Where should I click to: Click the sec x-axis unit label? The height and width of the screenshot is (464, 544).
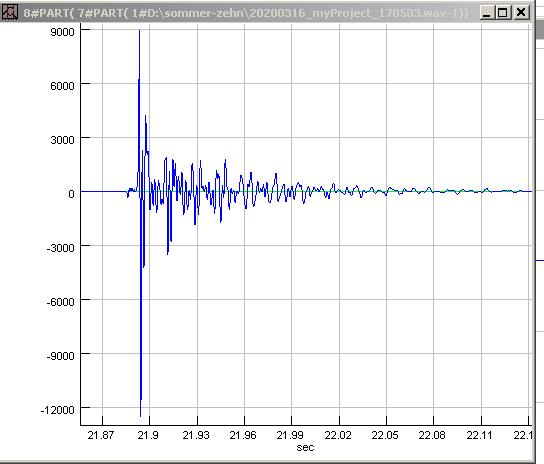[x=305, y=447]
